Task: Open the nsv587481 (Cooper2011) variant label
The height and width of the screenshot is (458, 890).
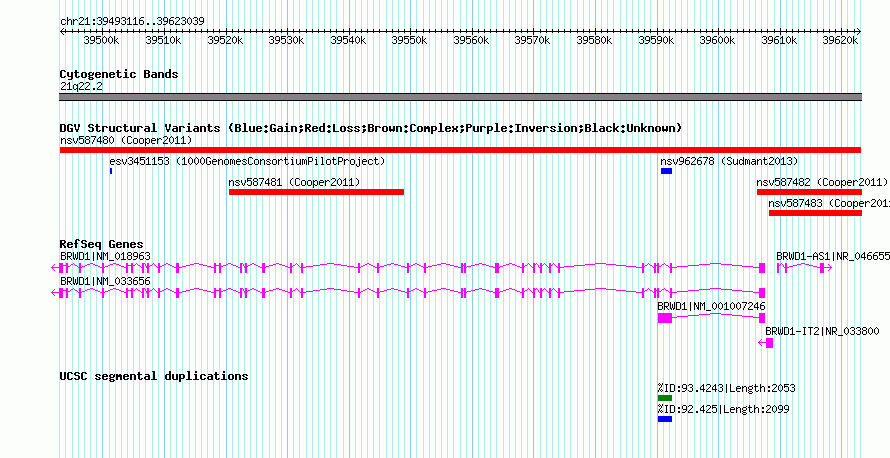Action: (x=295, y=182)
